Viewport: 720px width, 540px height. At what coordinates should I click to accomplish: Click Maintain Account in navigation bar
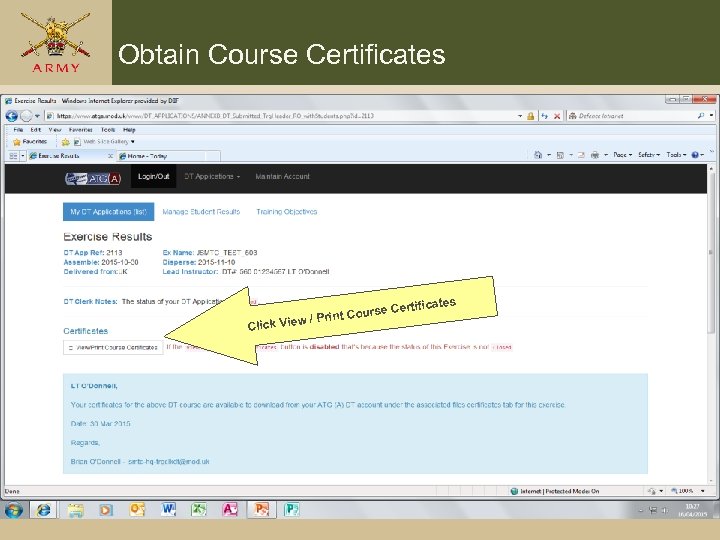(x=282, y=176)
